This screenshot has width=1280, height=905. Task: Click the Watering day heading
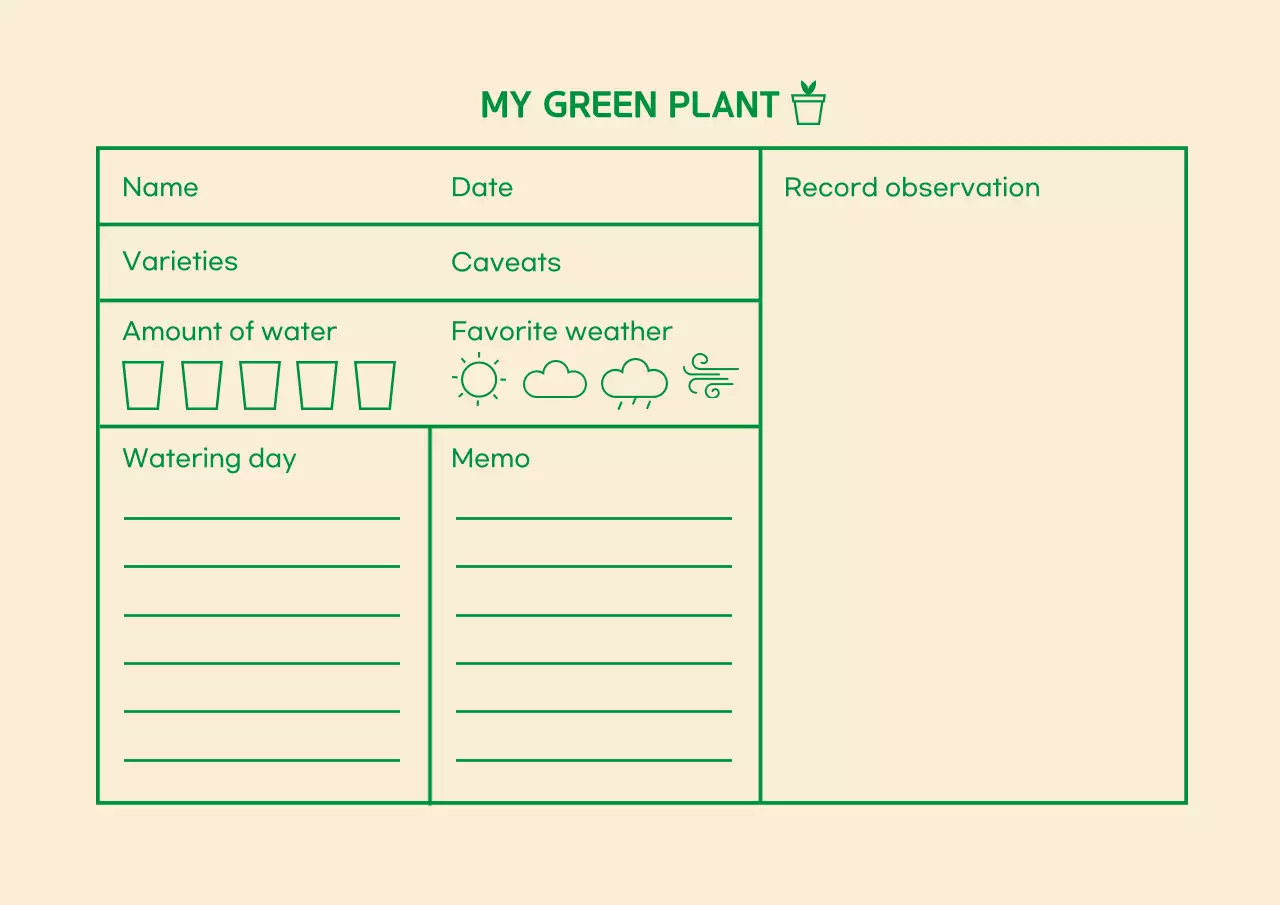tap(209, 458)
